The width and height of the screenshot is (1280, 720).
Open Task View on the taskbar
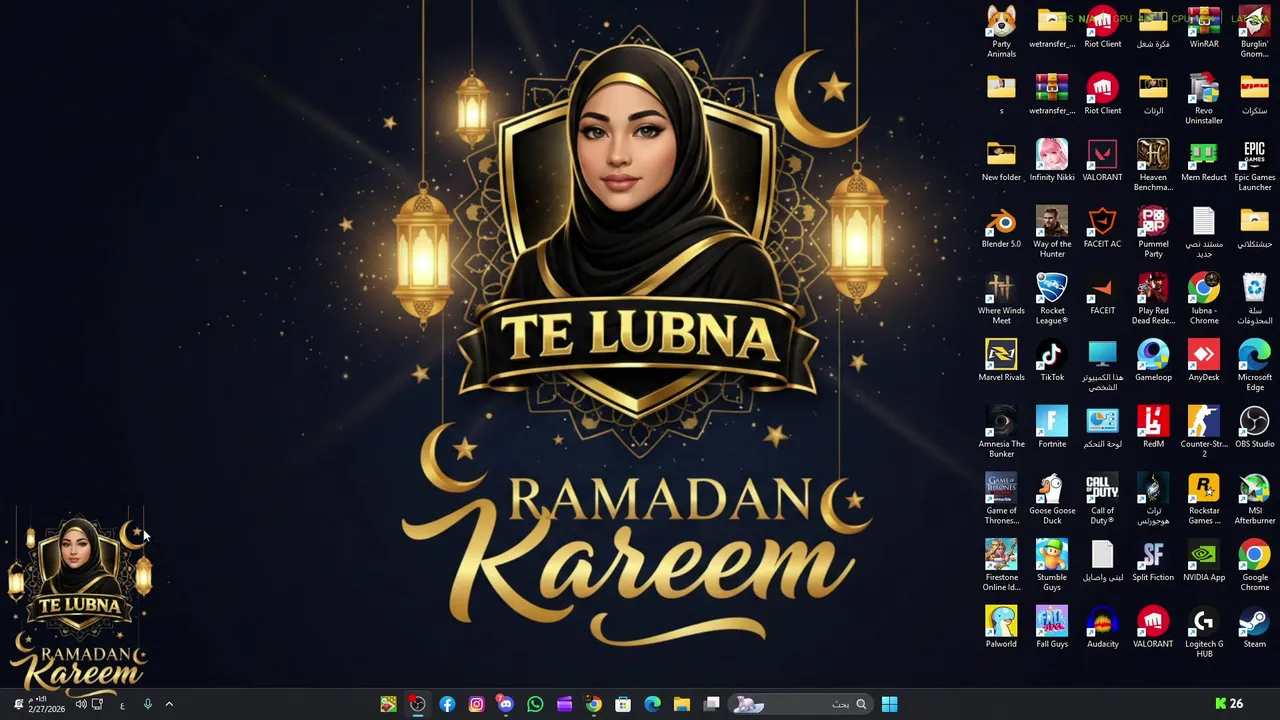711,704
